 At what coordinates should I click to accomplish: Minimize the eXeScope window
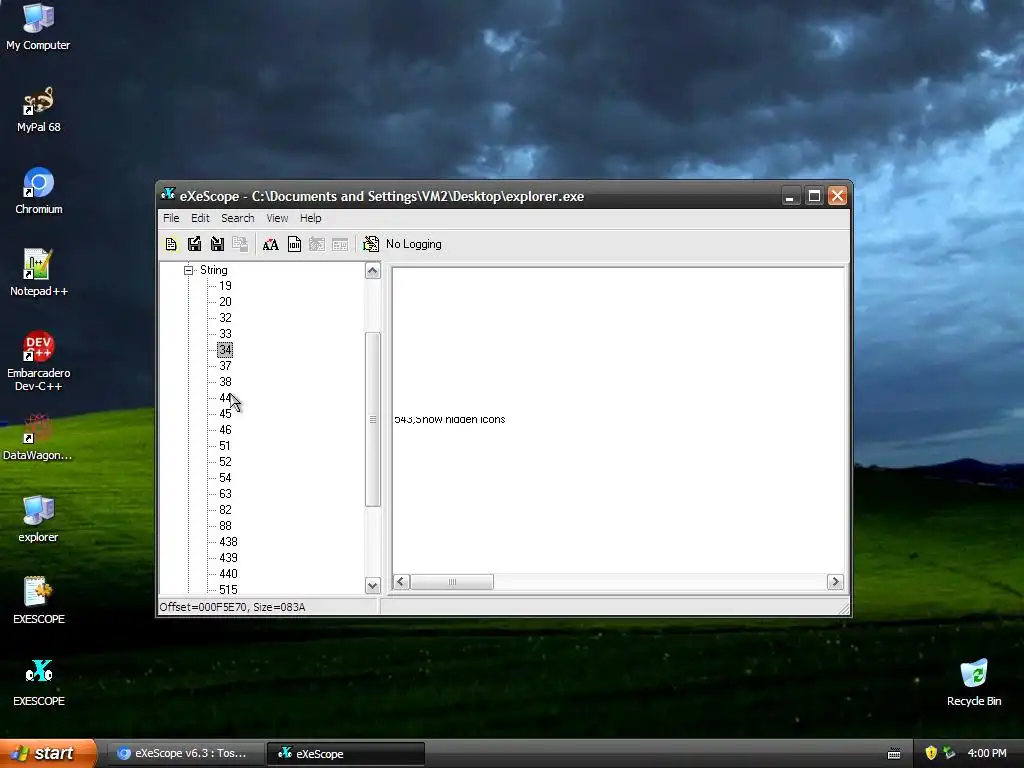[791, 196]
